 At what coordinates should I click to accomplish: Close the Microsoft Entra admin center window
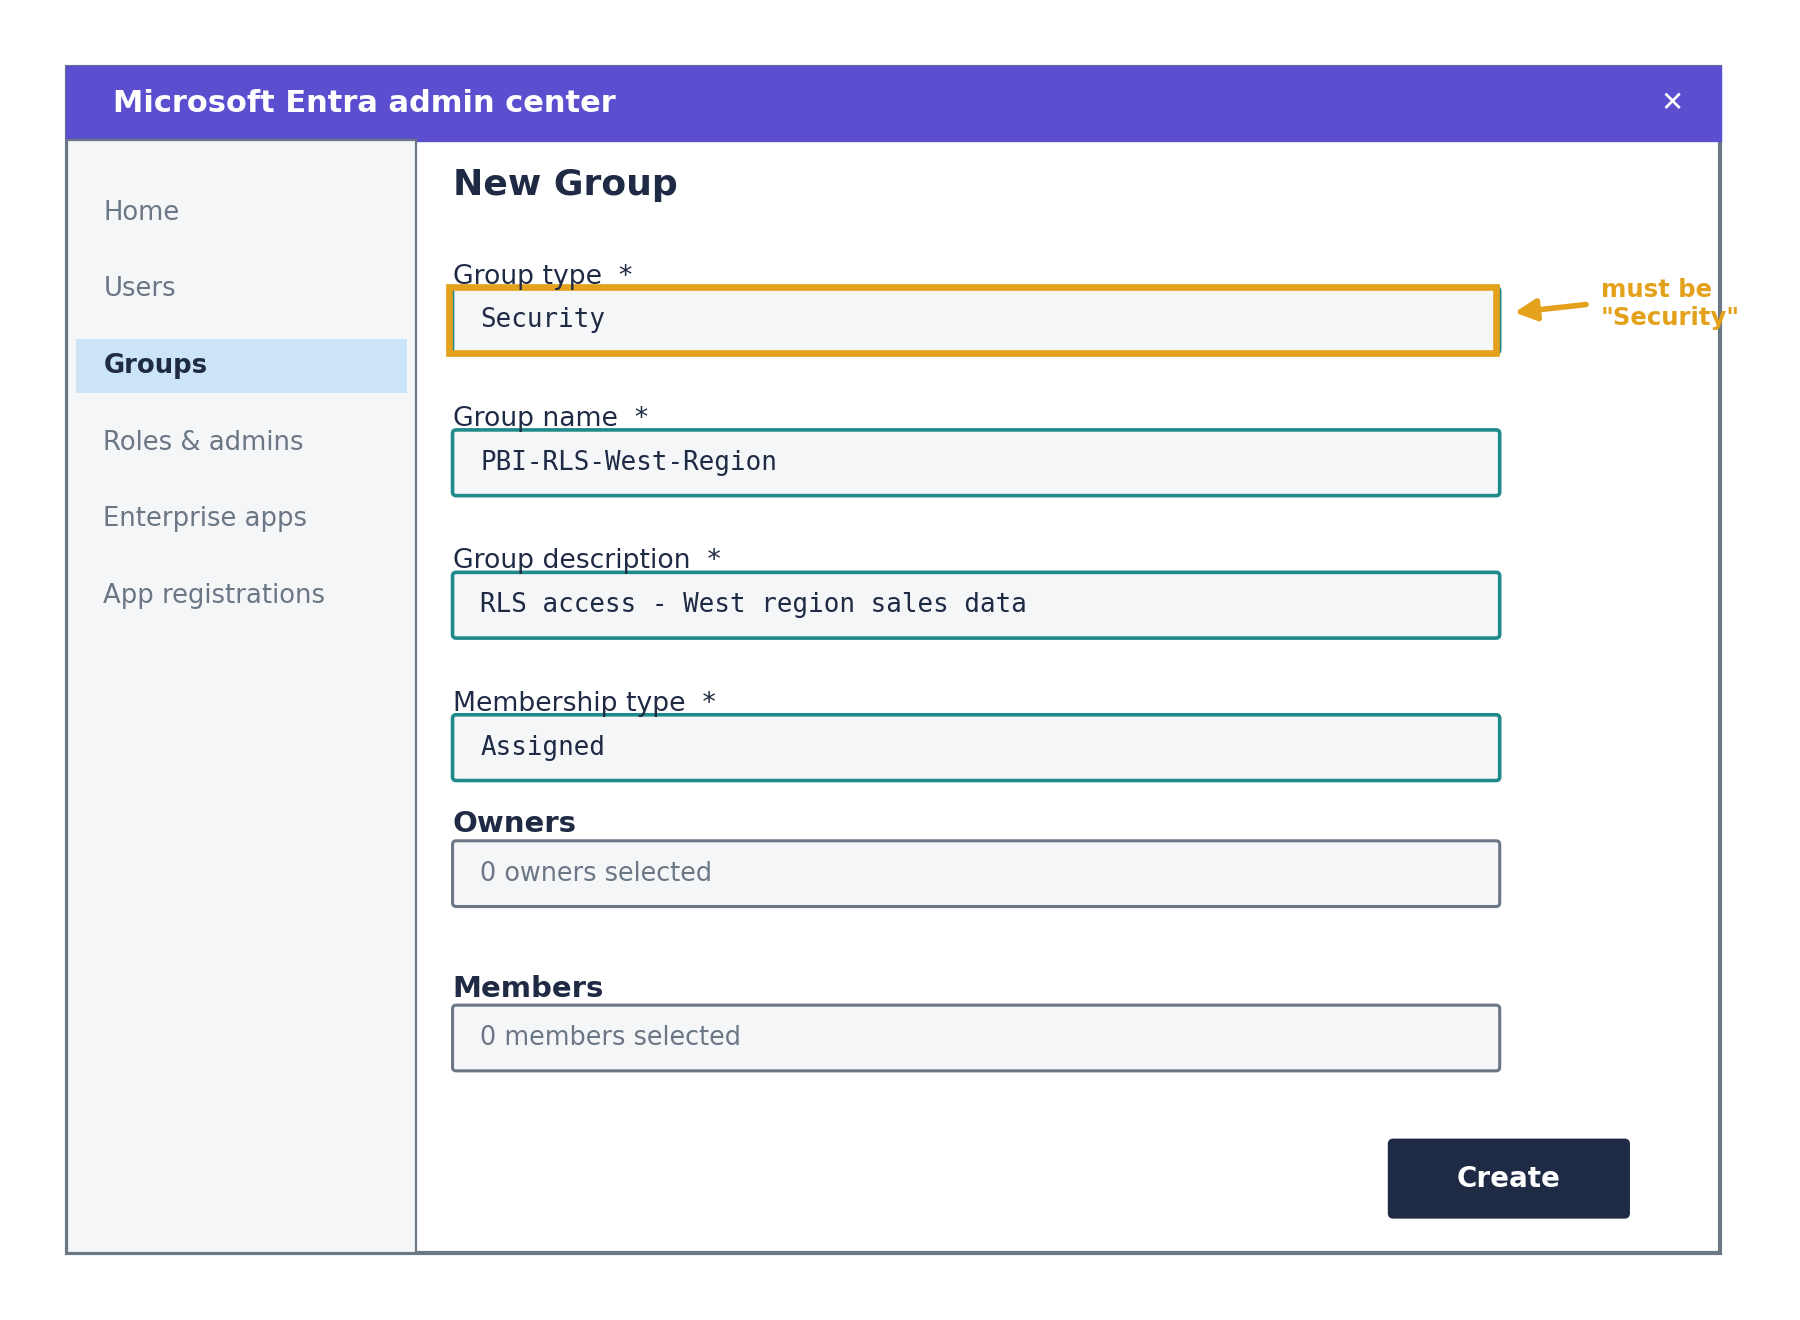[1672, 102]
